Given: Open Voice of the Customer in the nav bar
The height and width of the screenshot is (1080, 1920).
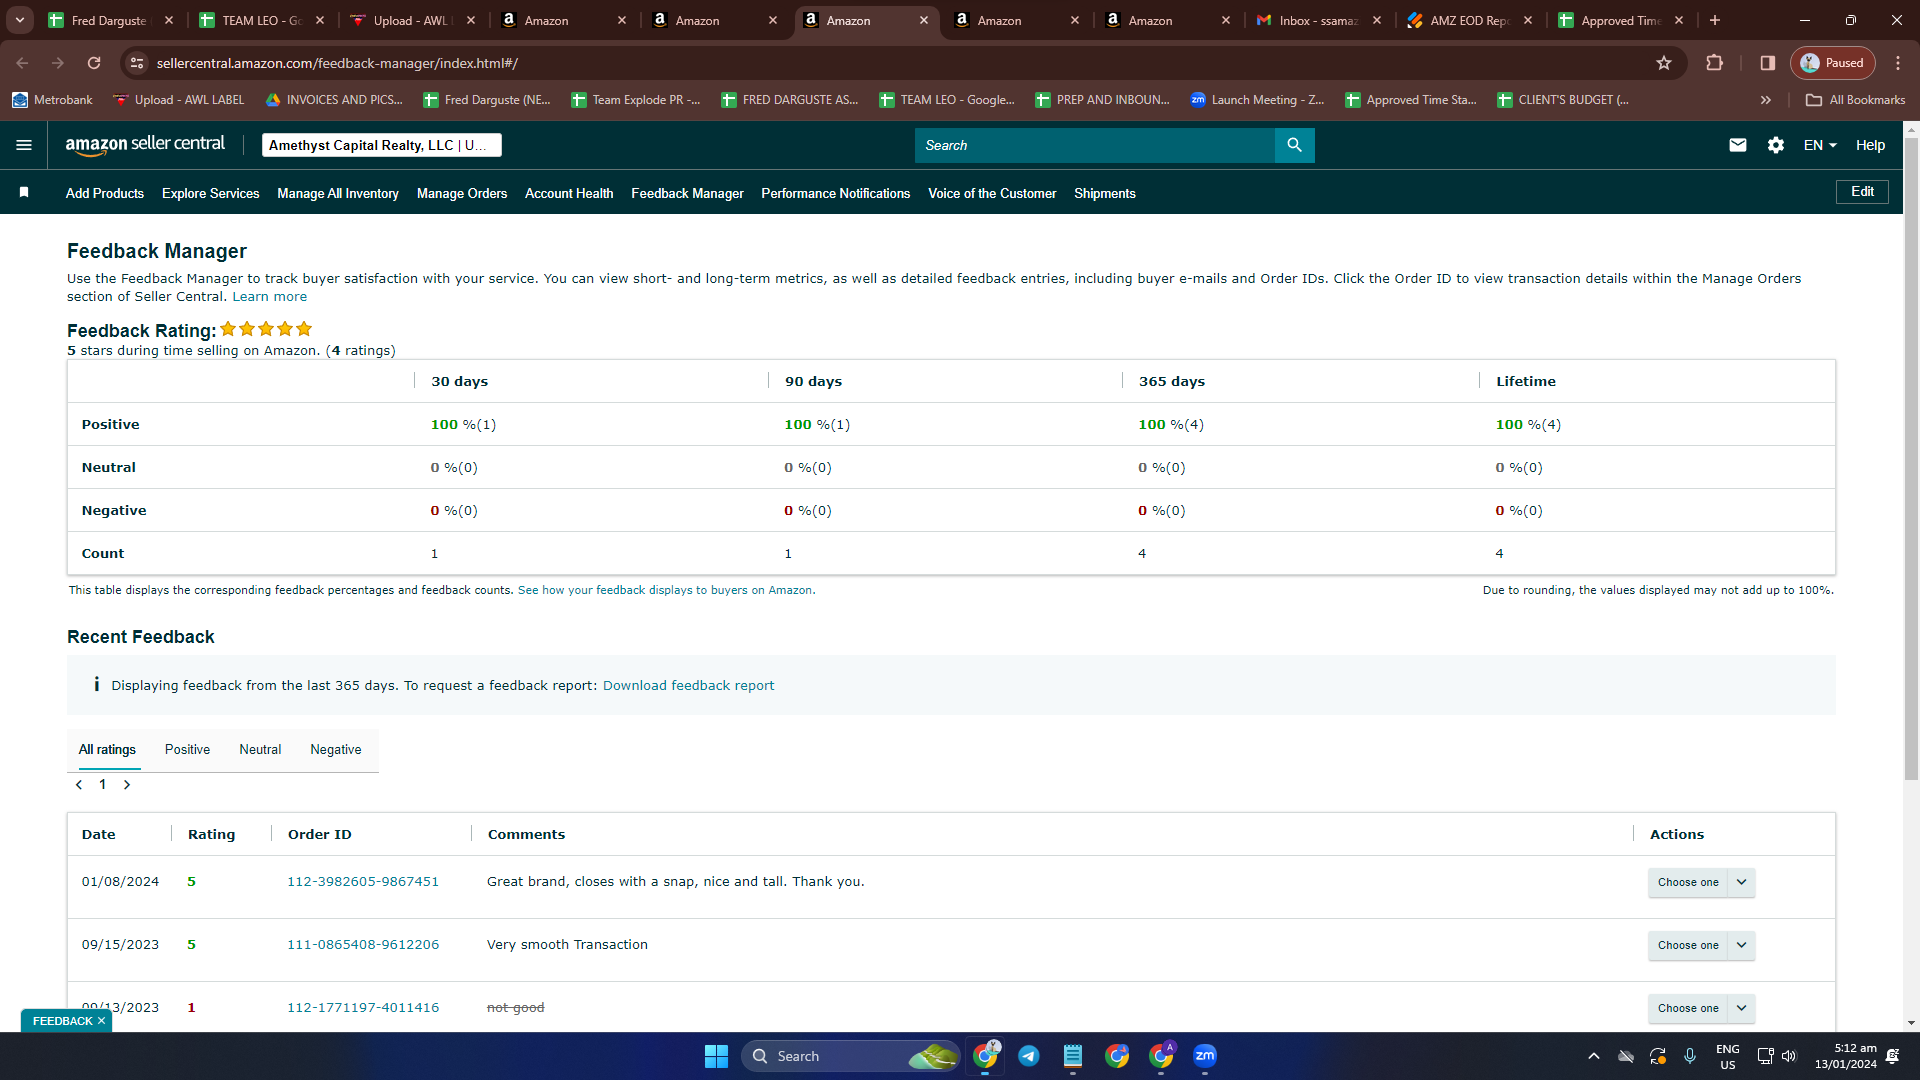Looking at the screenshot, I should (x=992, y=193).
